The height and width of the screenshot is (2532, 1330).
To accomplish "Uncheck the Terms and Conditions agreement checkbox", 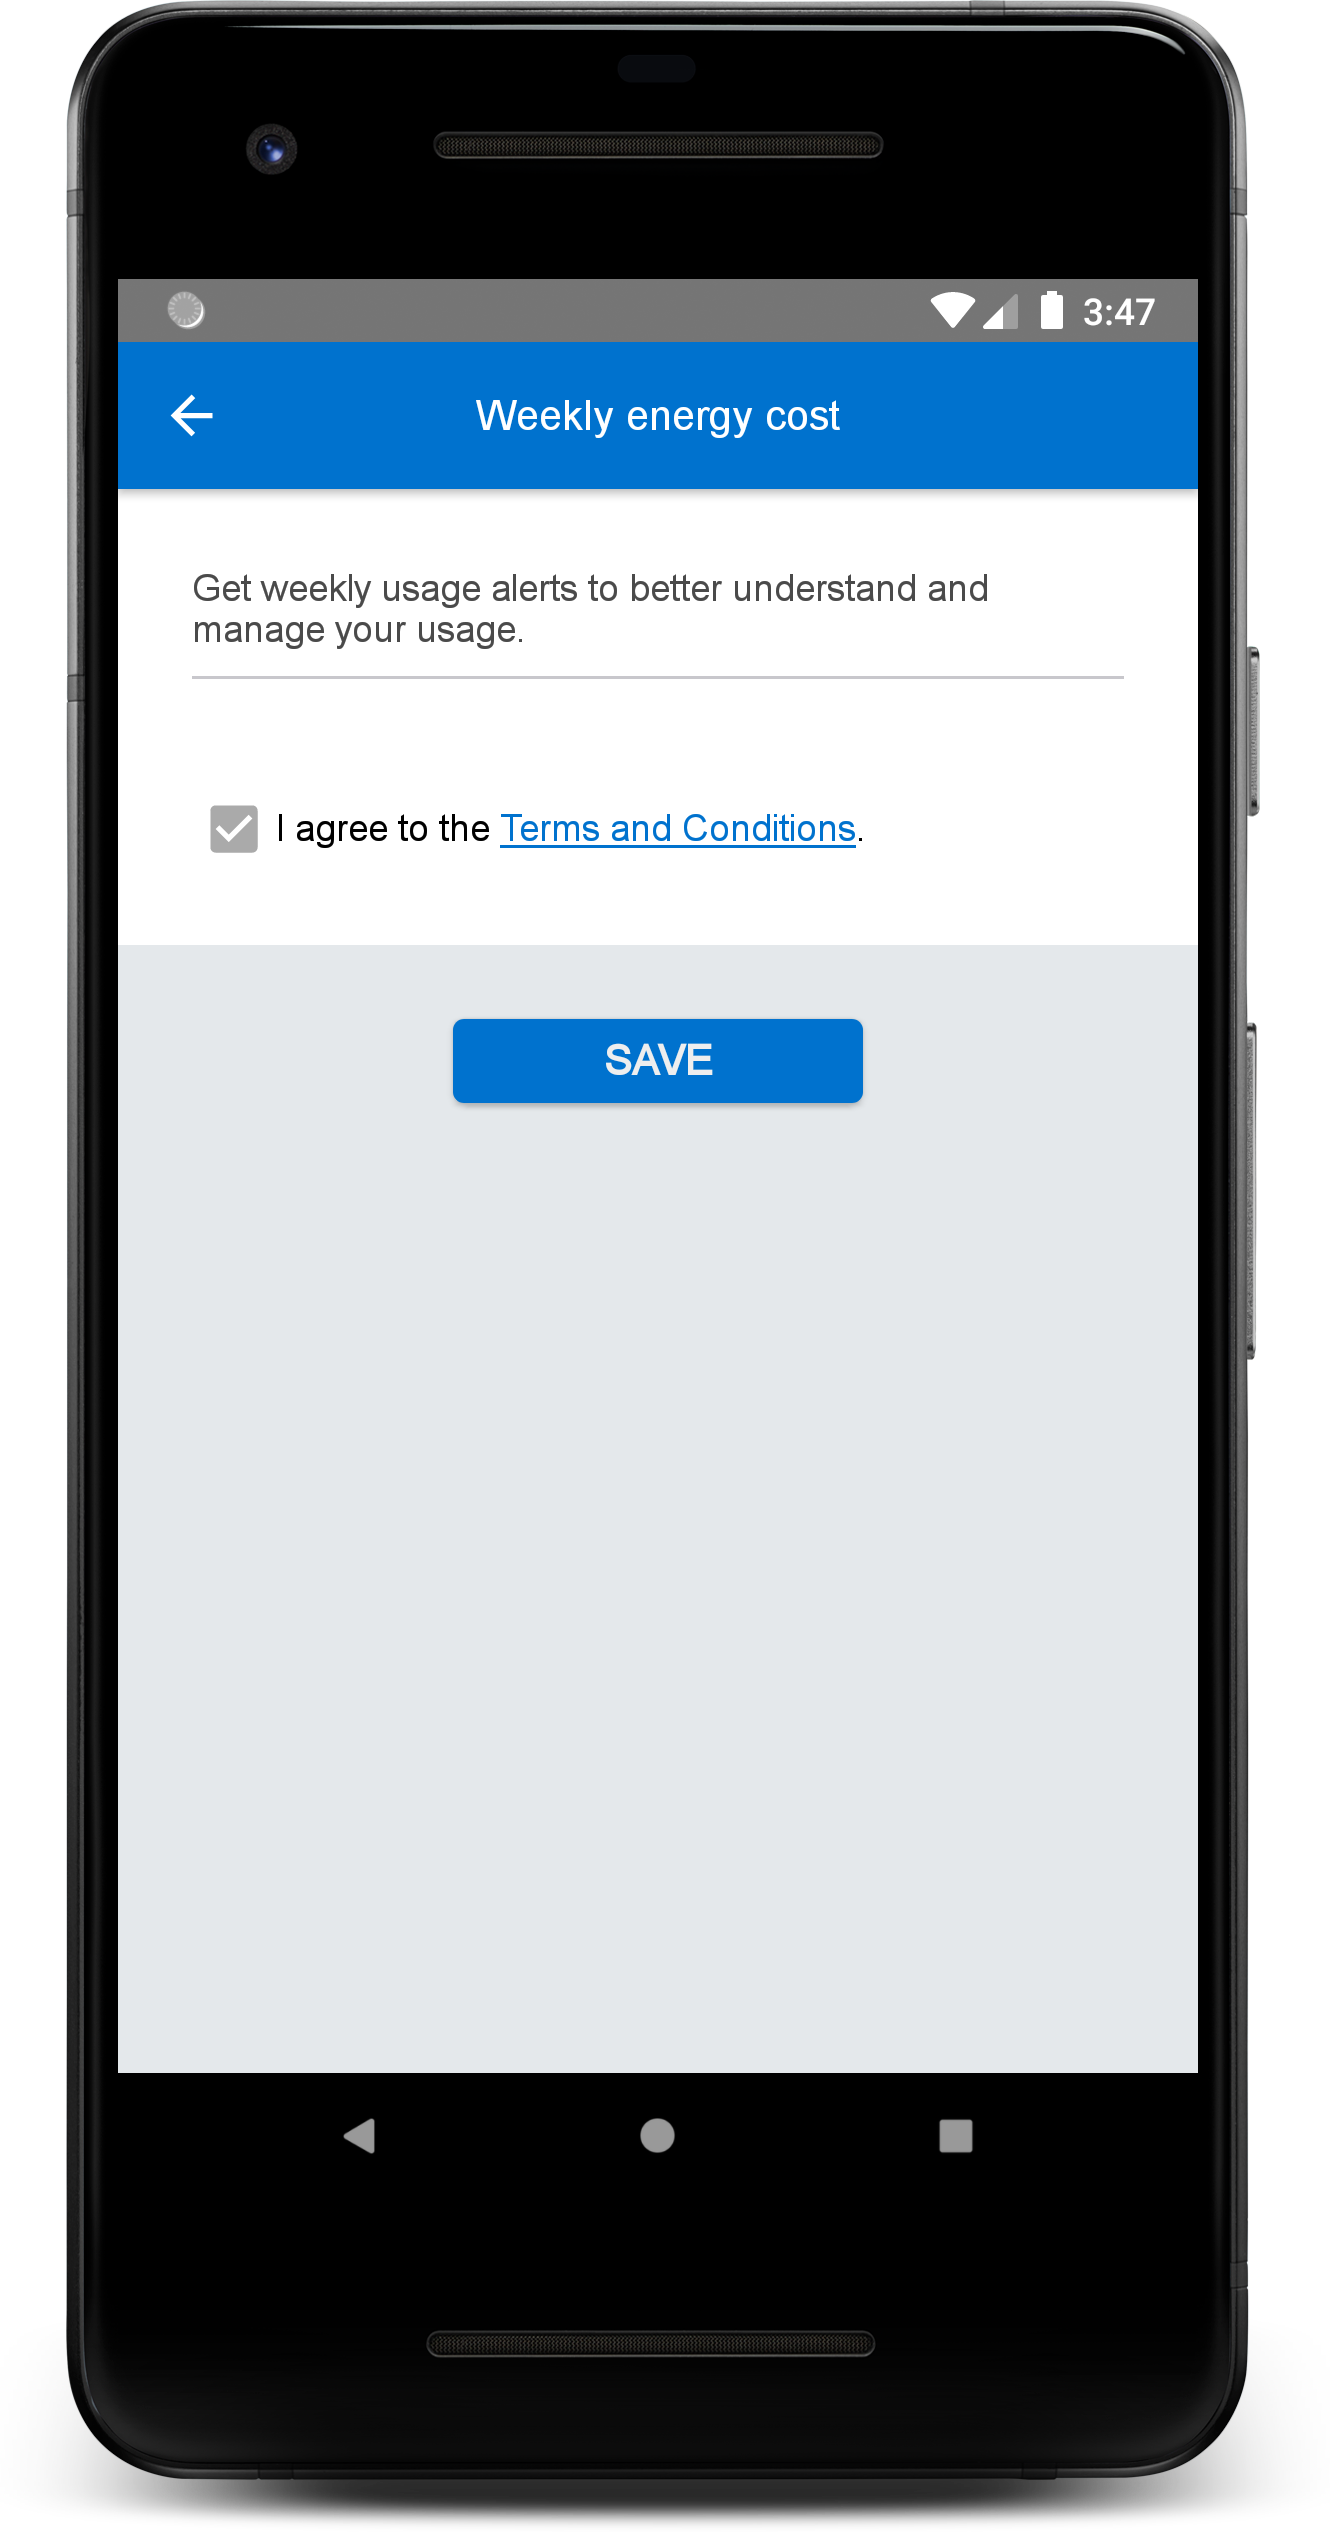I will tap(234, 829).
